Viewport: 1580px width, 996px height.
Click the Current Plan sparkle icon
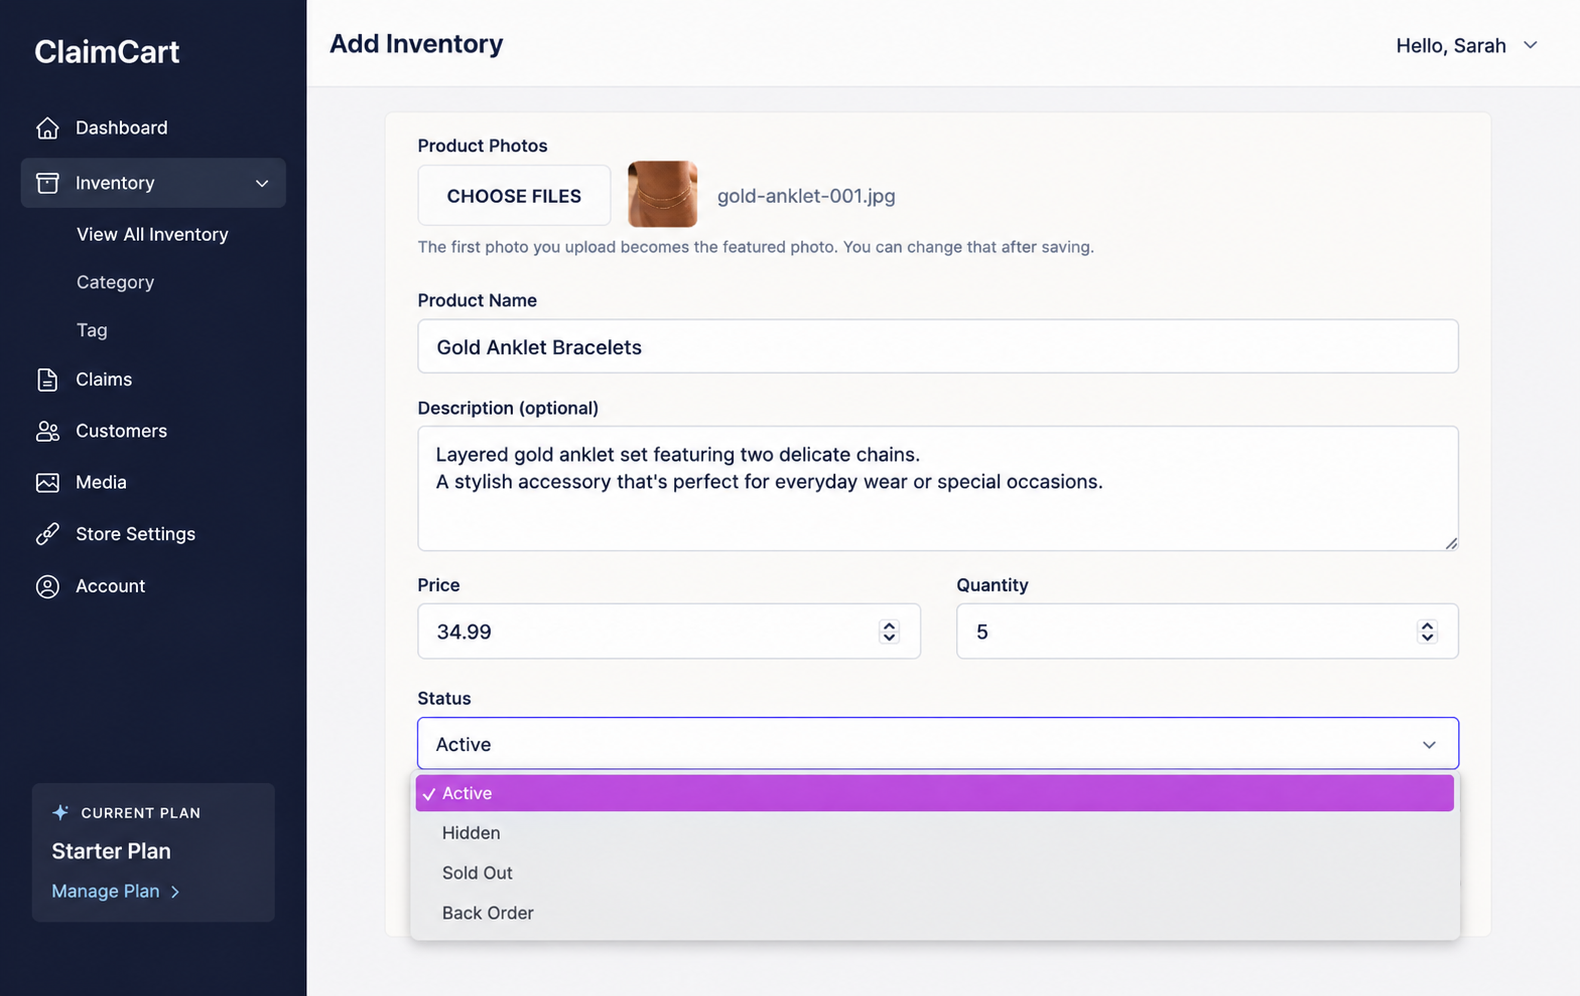(60, 812)
